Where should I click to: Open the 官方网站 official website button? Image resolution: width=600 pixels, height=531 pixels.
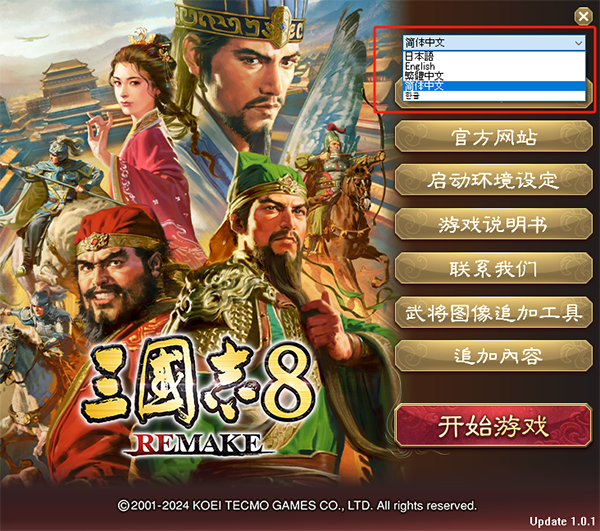(493, 137)
